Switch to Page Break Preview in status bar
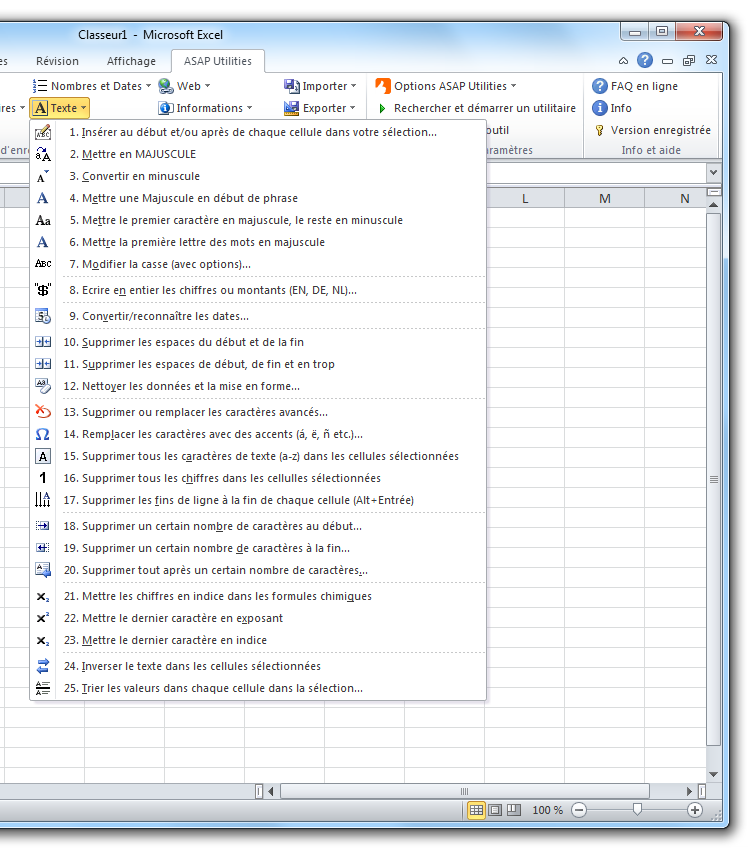The height and width of the screenshot is (850, 750). pyautogui.click(x=513, y=810)
